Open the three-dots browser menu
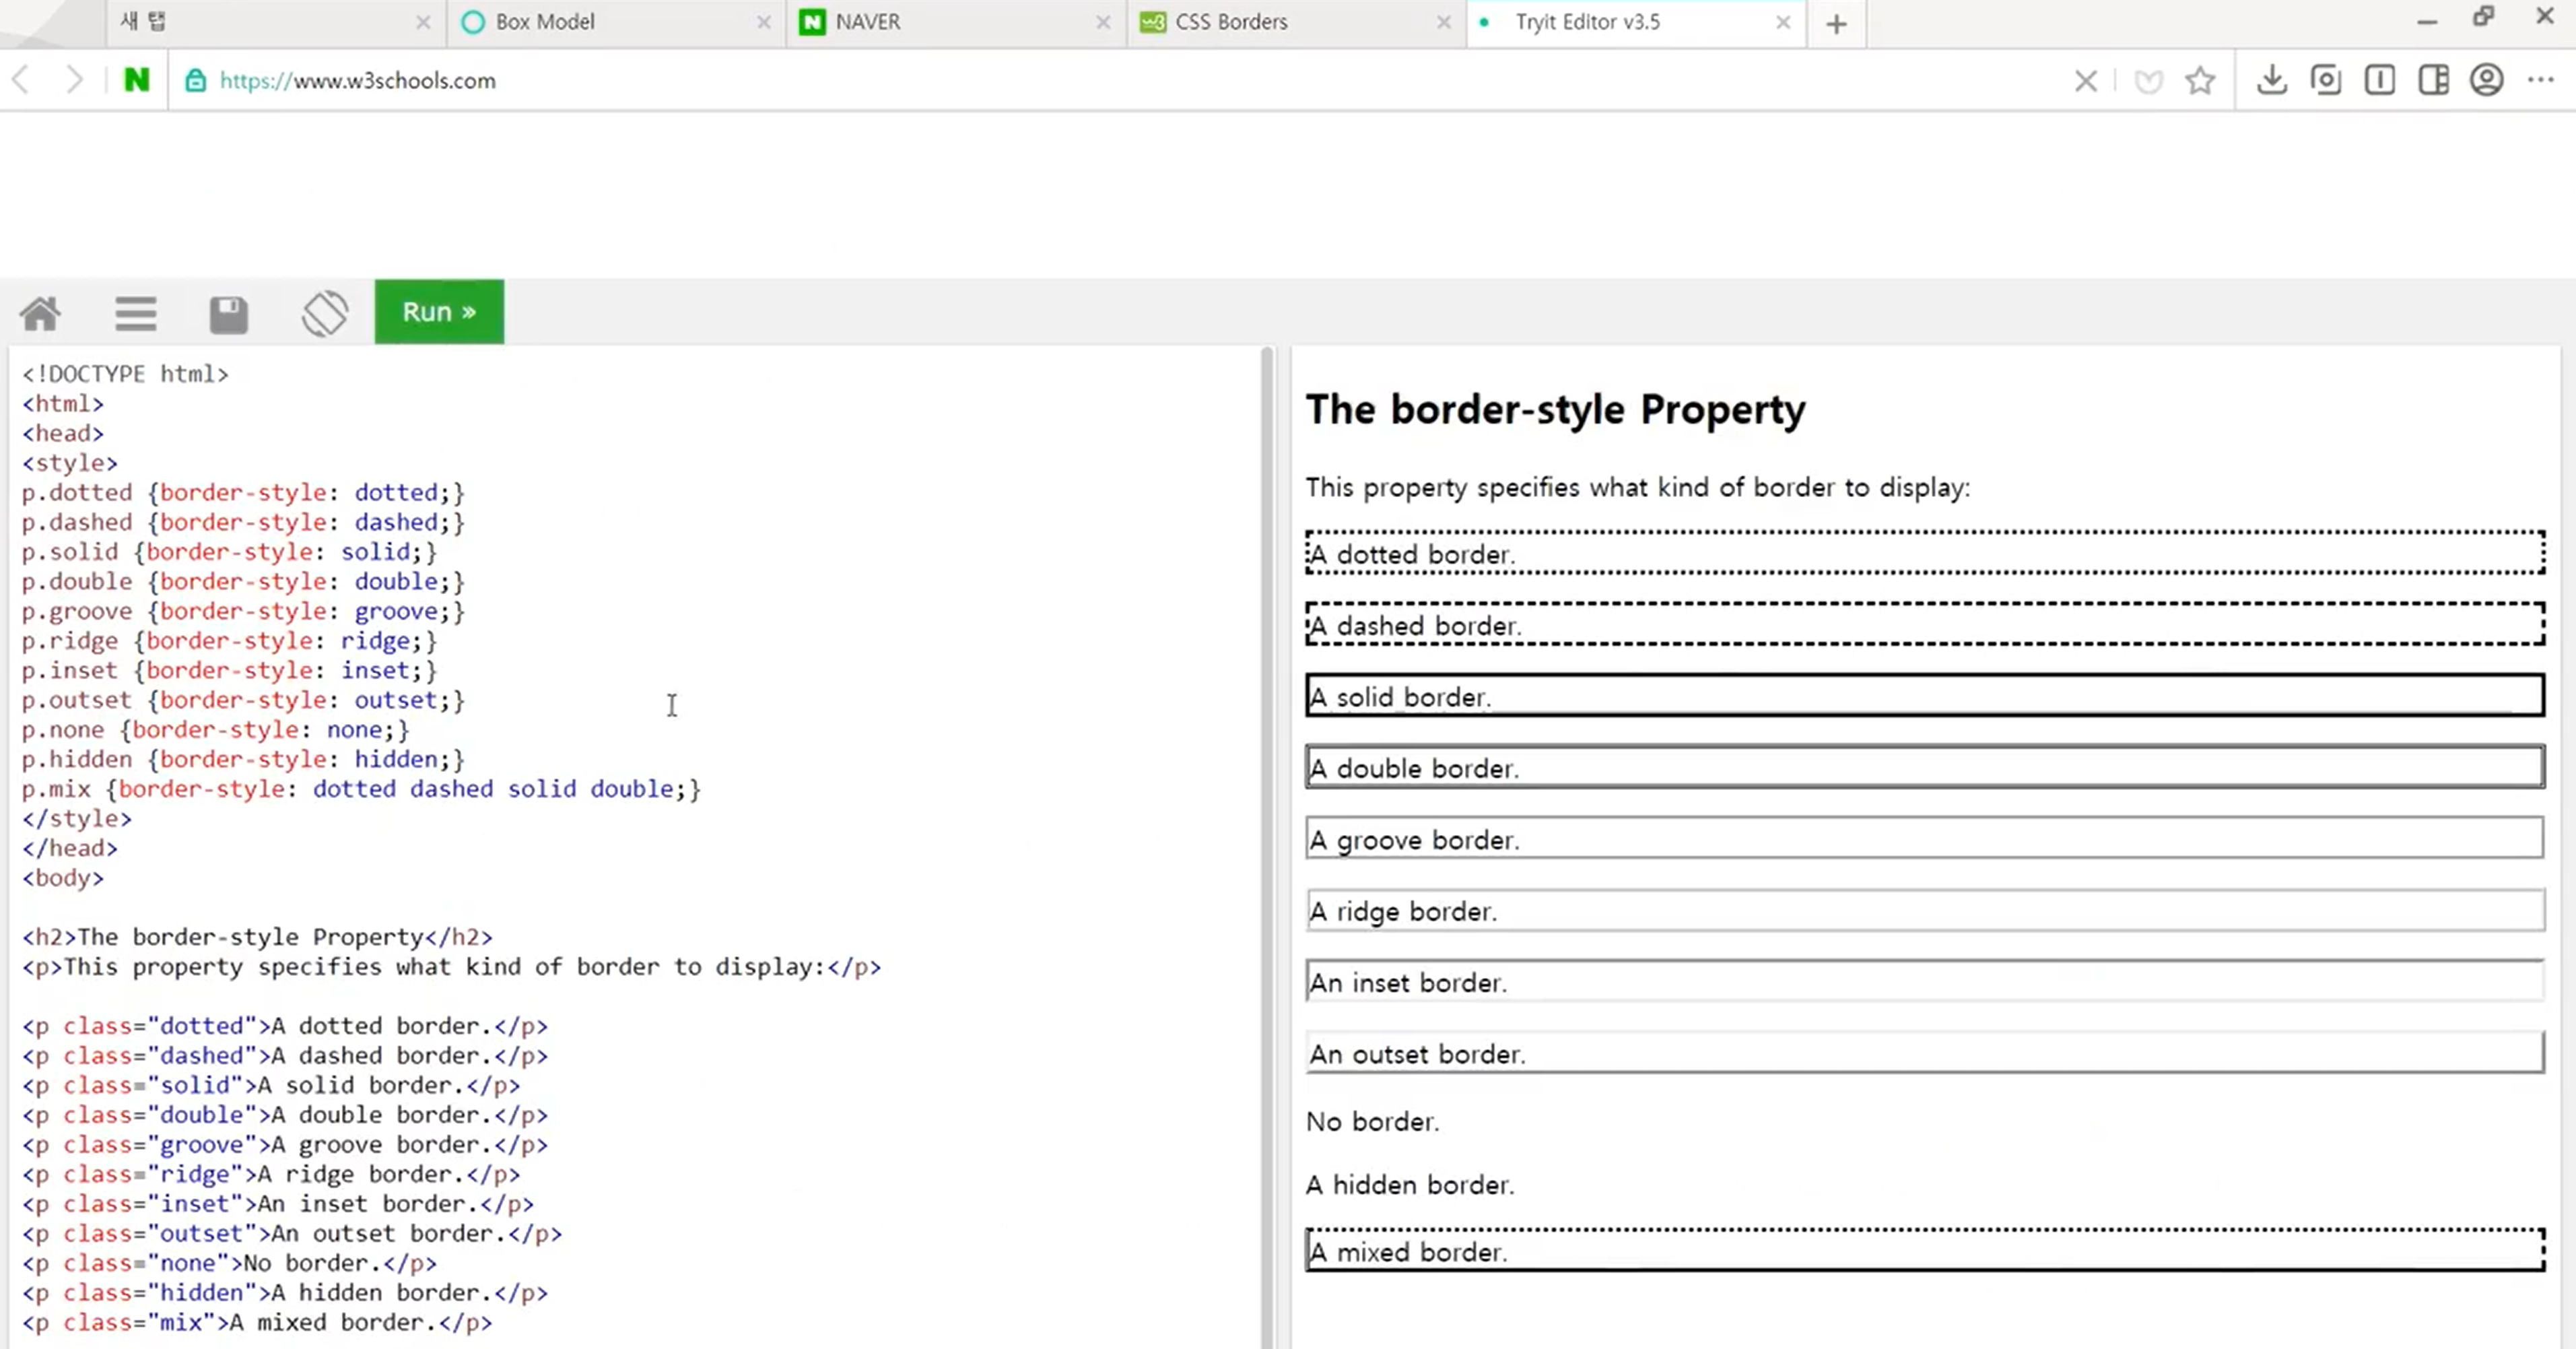 [x=2541, y=80]
